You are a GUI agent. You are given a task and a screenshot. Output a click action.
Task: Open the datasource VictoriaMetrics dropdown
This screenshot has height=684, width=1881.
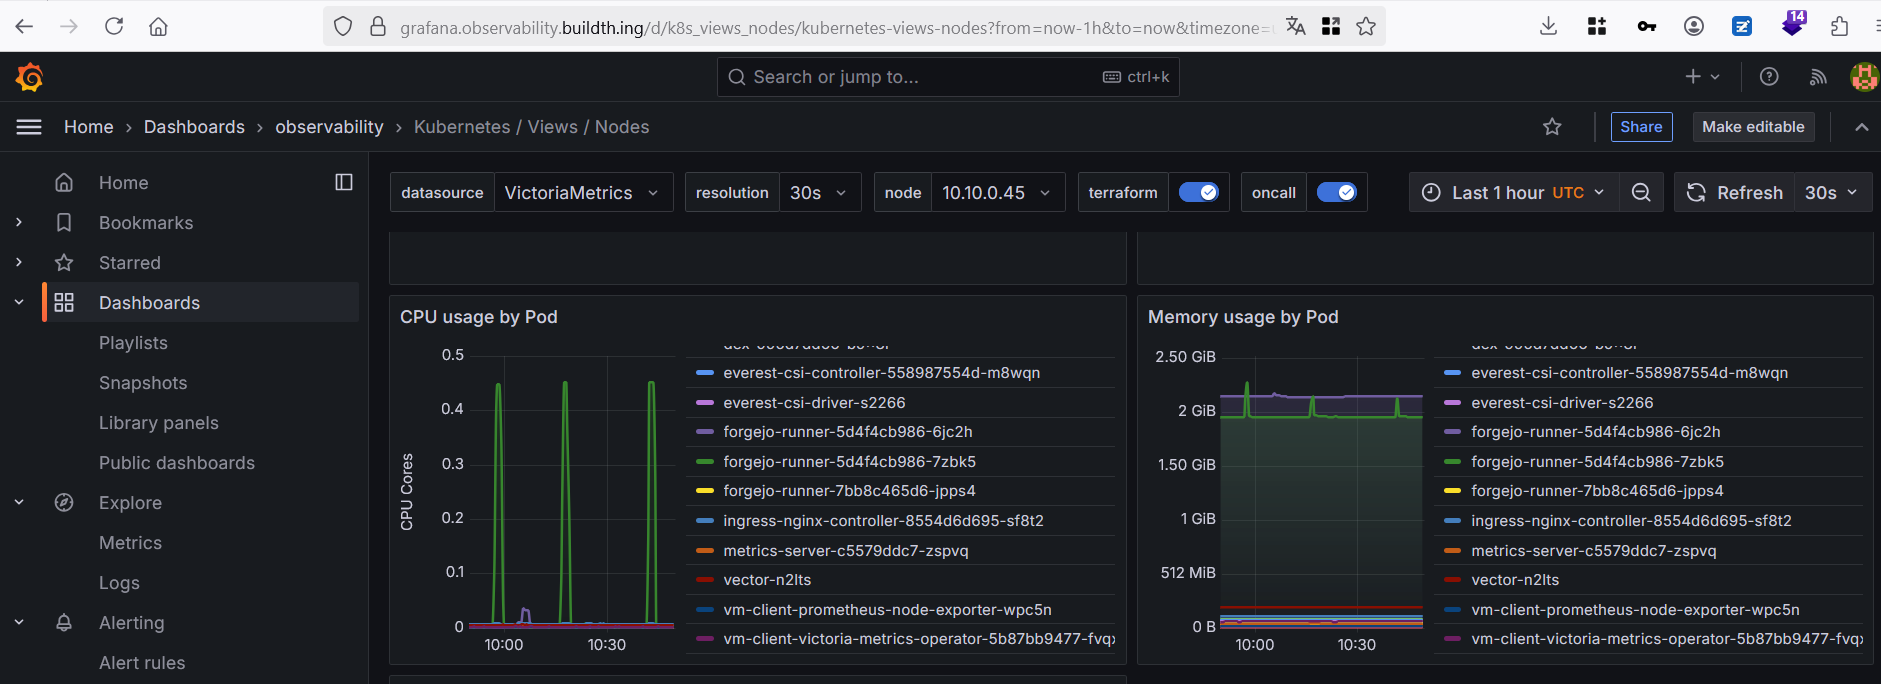[x=583, y=192]
